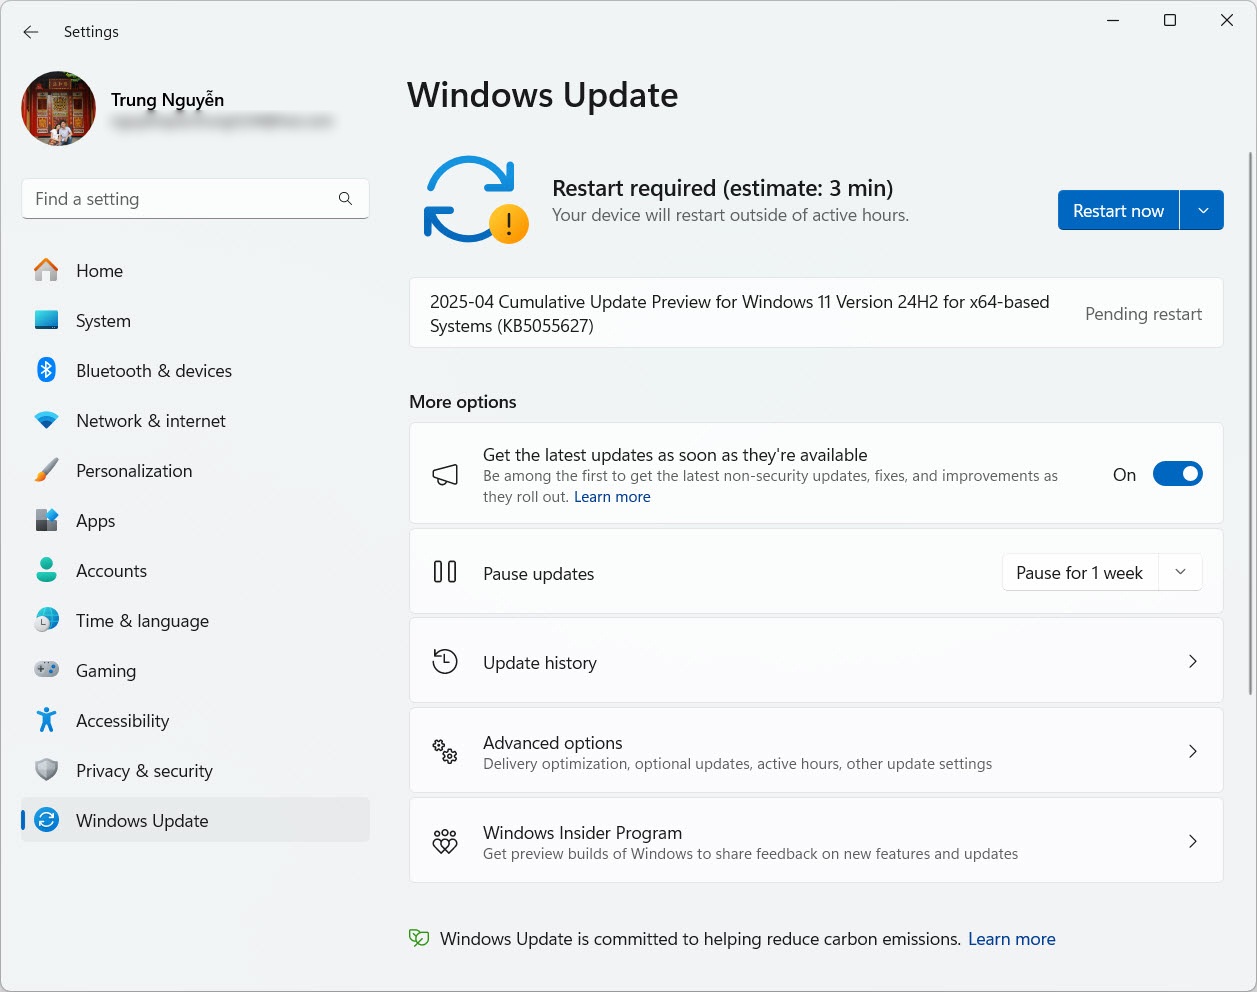Click the search magnifier icon
The width and height of the screenshot is (1257, 992).
(x=345, y=199)
